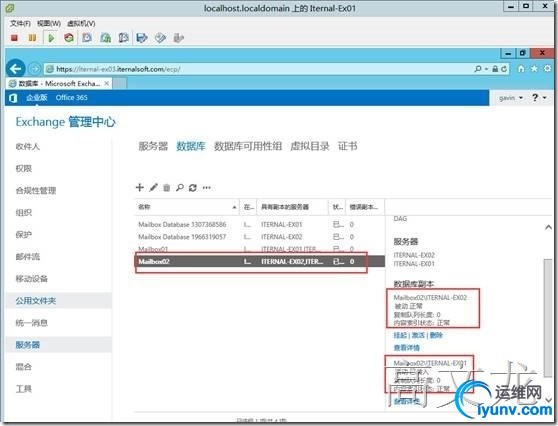
Task: Click 挂起 link for ITERNAL-EX02 copy
Action: [x=400, y=335]
